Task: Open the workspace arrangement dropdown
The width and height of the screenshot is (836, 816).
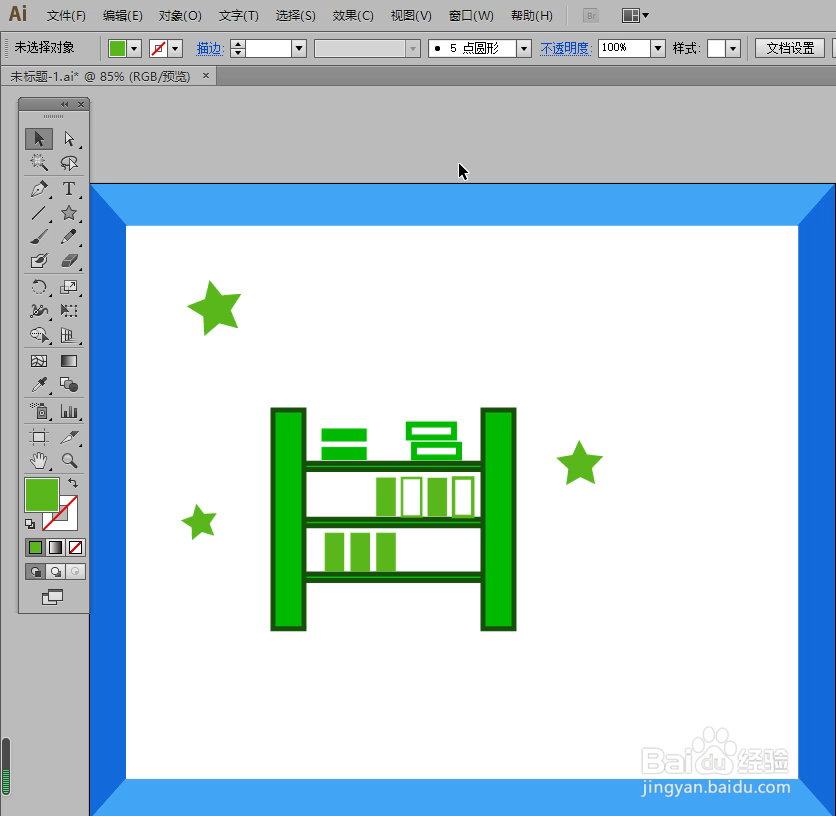Action: [x=635, y=15]
